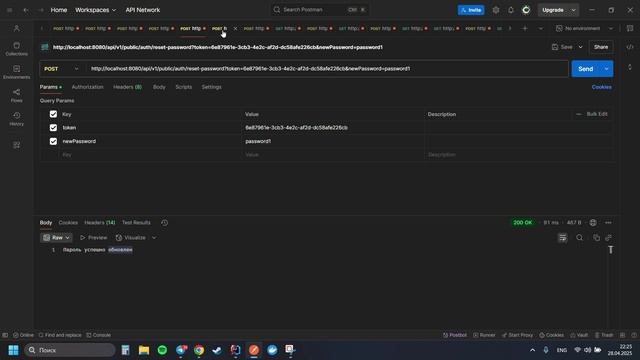The height and width of the screenshot is (360, 640).
Task: Uncheck the newPassword parameter checkbox
Action: 53,141
